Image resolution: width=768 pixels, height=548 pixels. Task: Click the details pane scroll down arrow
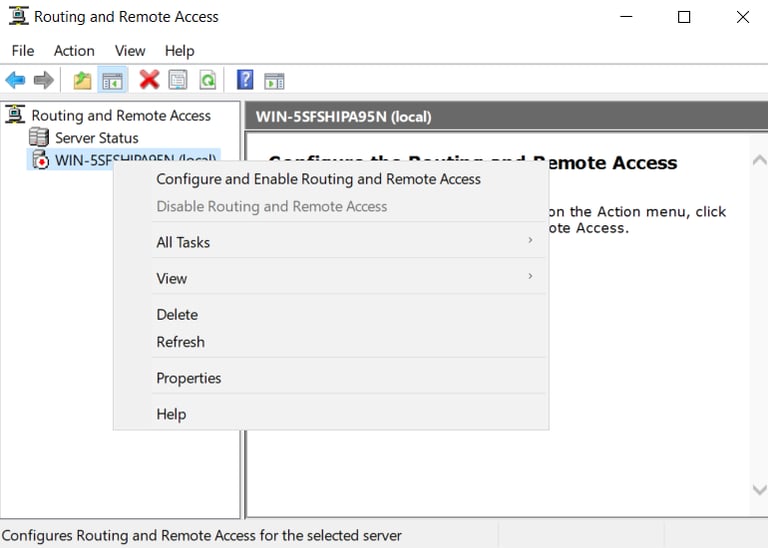pos(758,489)
